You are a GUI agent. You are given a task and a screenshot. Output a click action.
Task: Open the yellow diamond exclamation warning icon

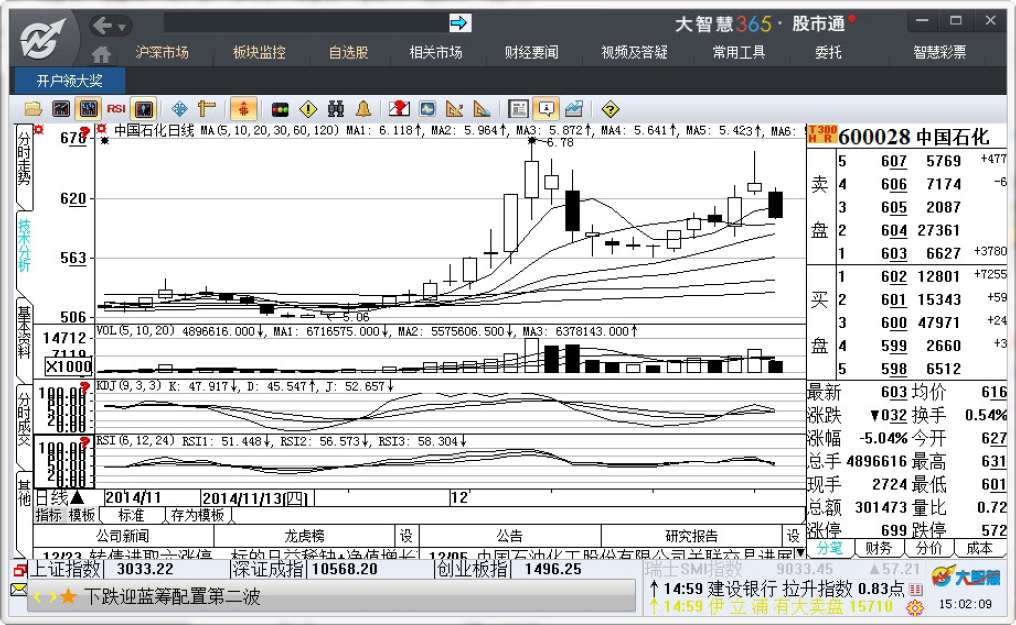[308, 109]
